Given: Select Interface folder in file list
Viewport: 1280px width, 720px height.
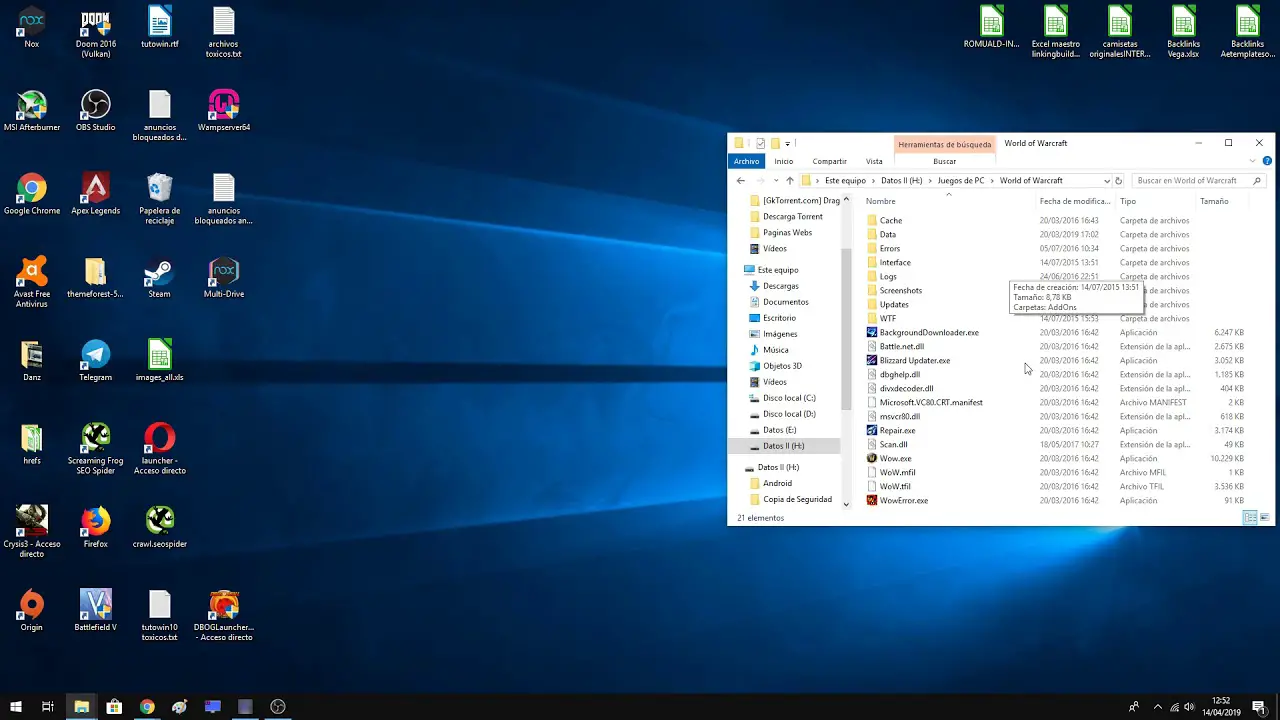Looking at the screenshot, I should click(895, 262).
